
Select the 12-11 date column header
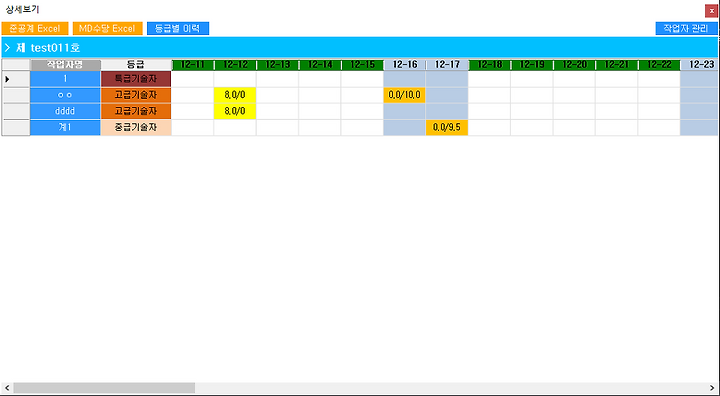pos(193,65)
